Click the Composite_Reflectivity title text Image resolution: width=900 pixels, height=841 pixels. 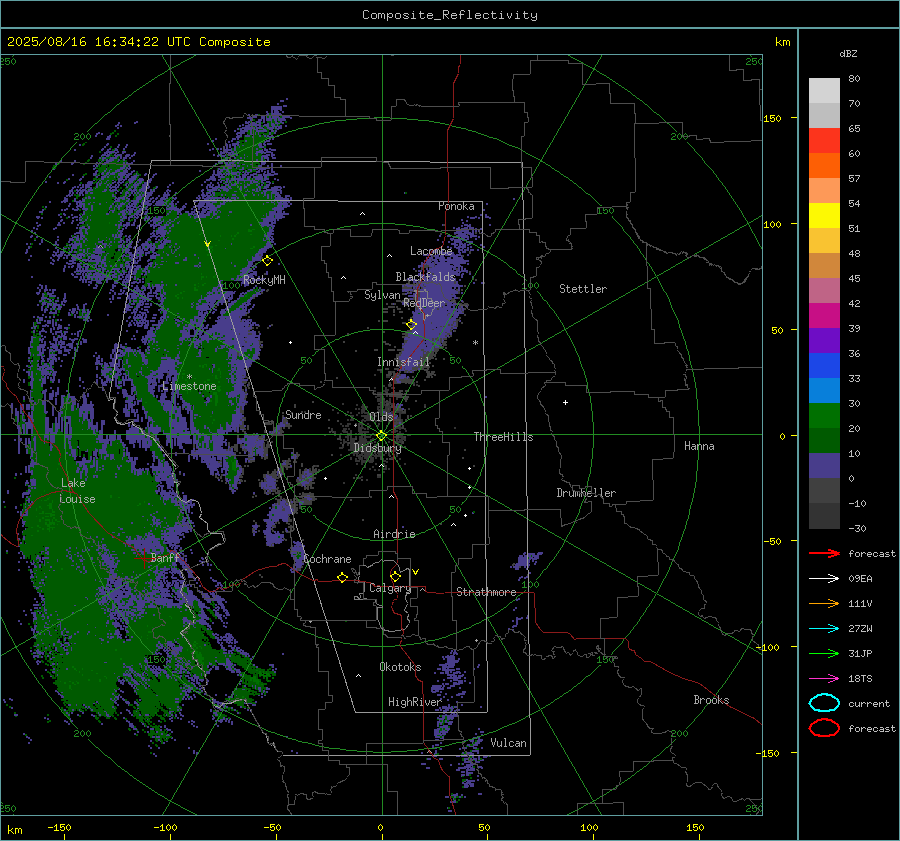coord(450,15)
